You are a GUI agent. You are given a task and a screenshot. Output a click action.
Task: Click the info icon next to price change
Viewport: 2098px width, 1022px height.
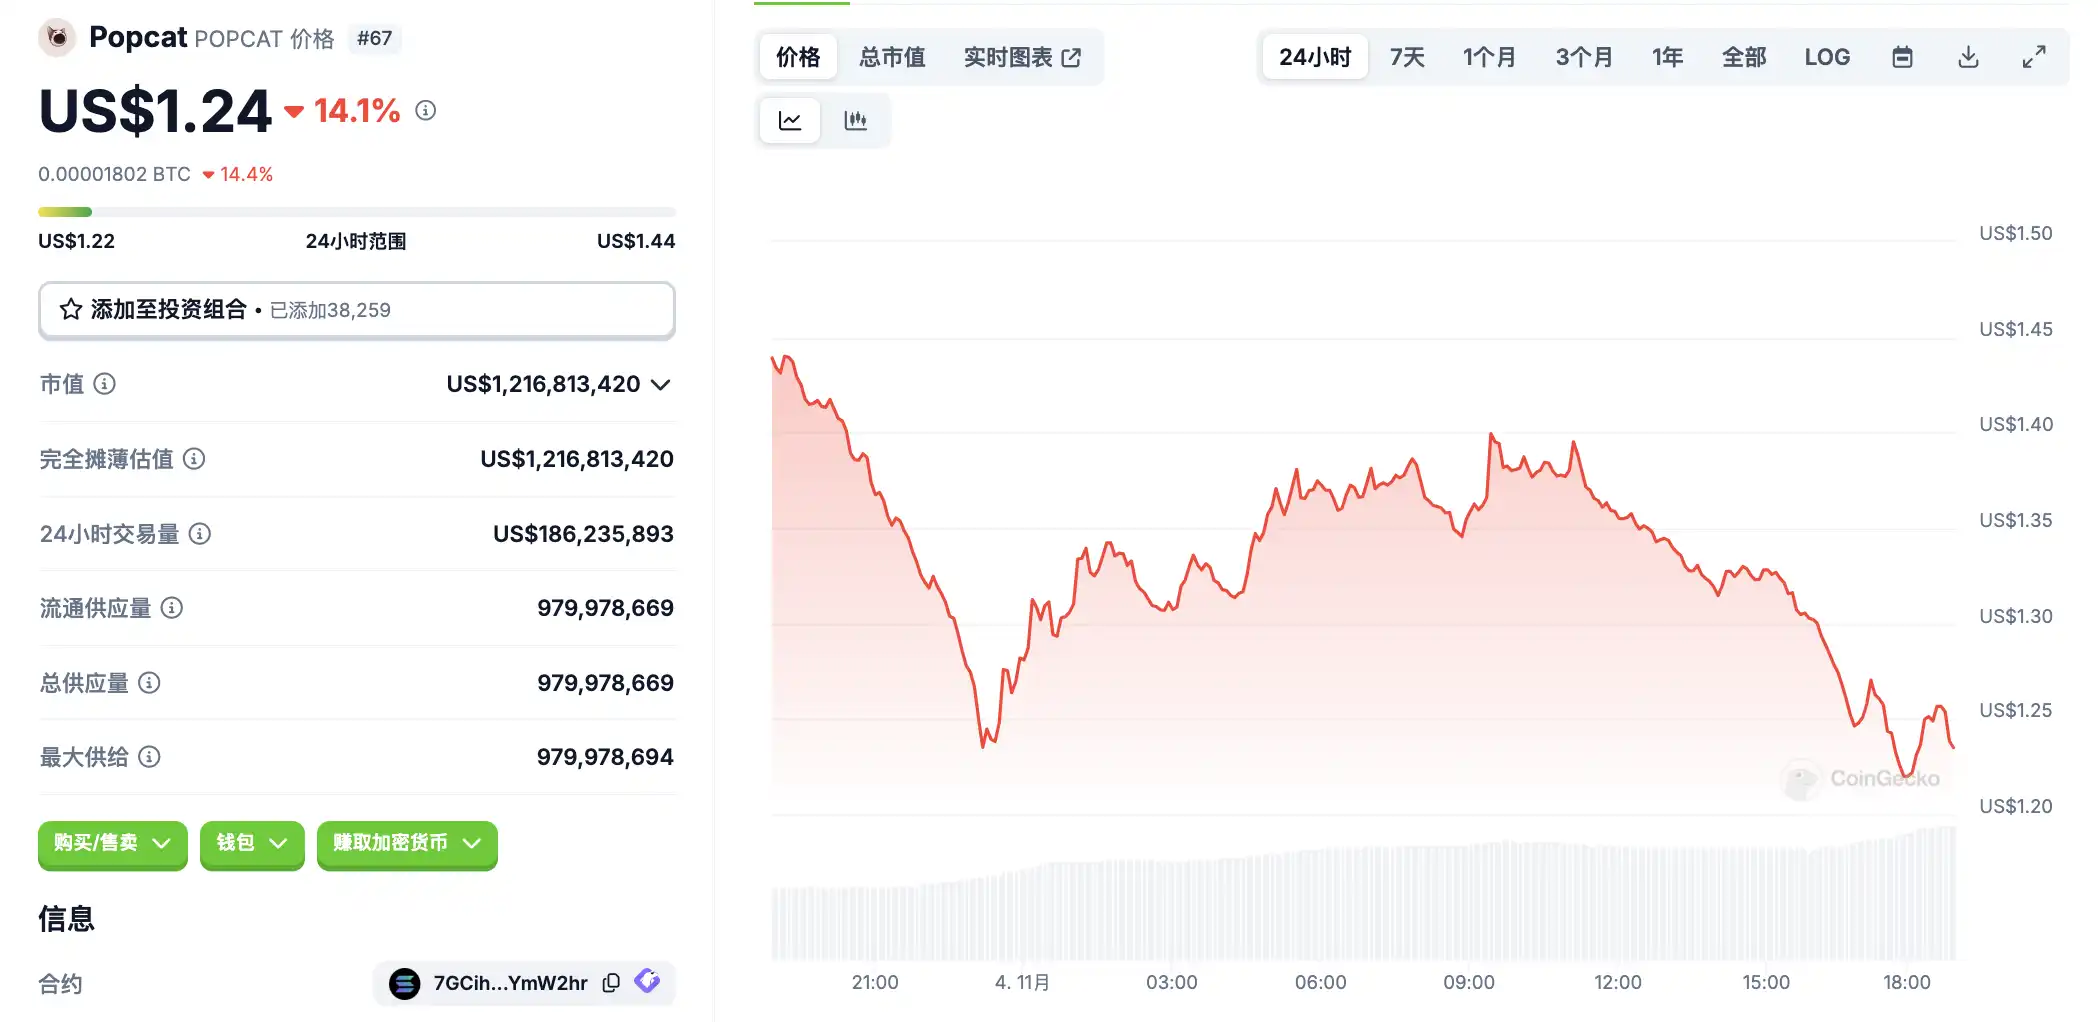(426, 110)
